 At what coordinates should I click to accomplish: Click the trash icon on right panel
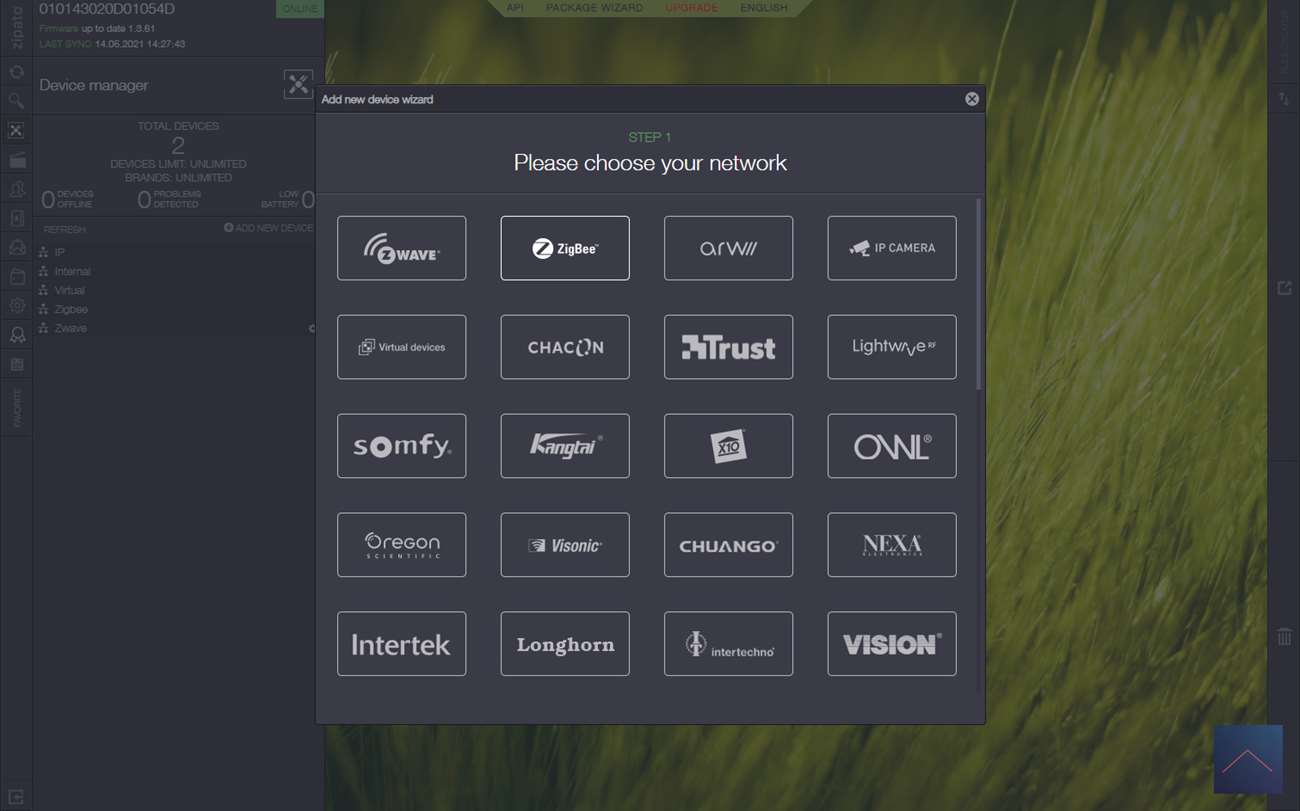tap(1284, 636)
